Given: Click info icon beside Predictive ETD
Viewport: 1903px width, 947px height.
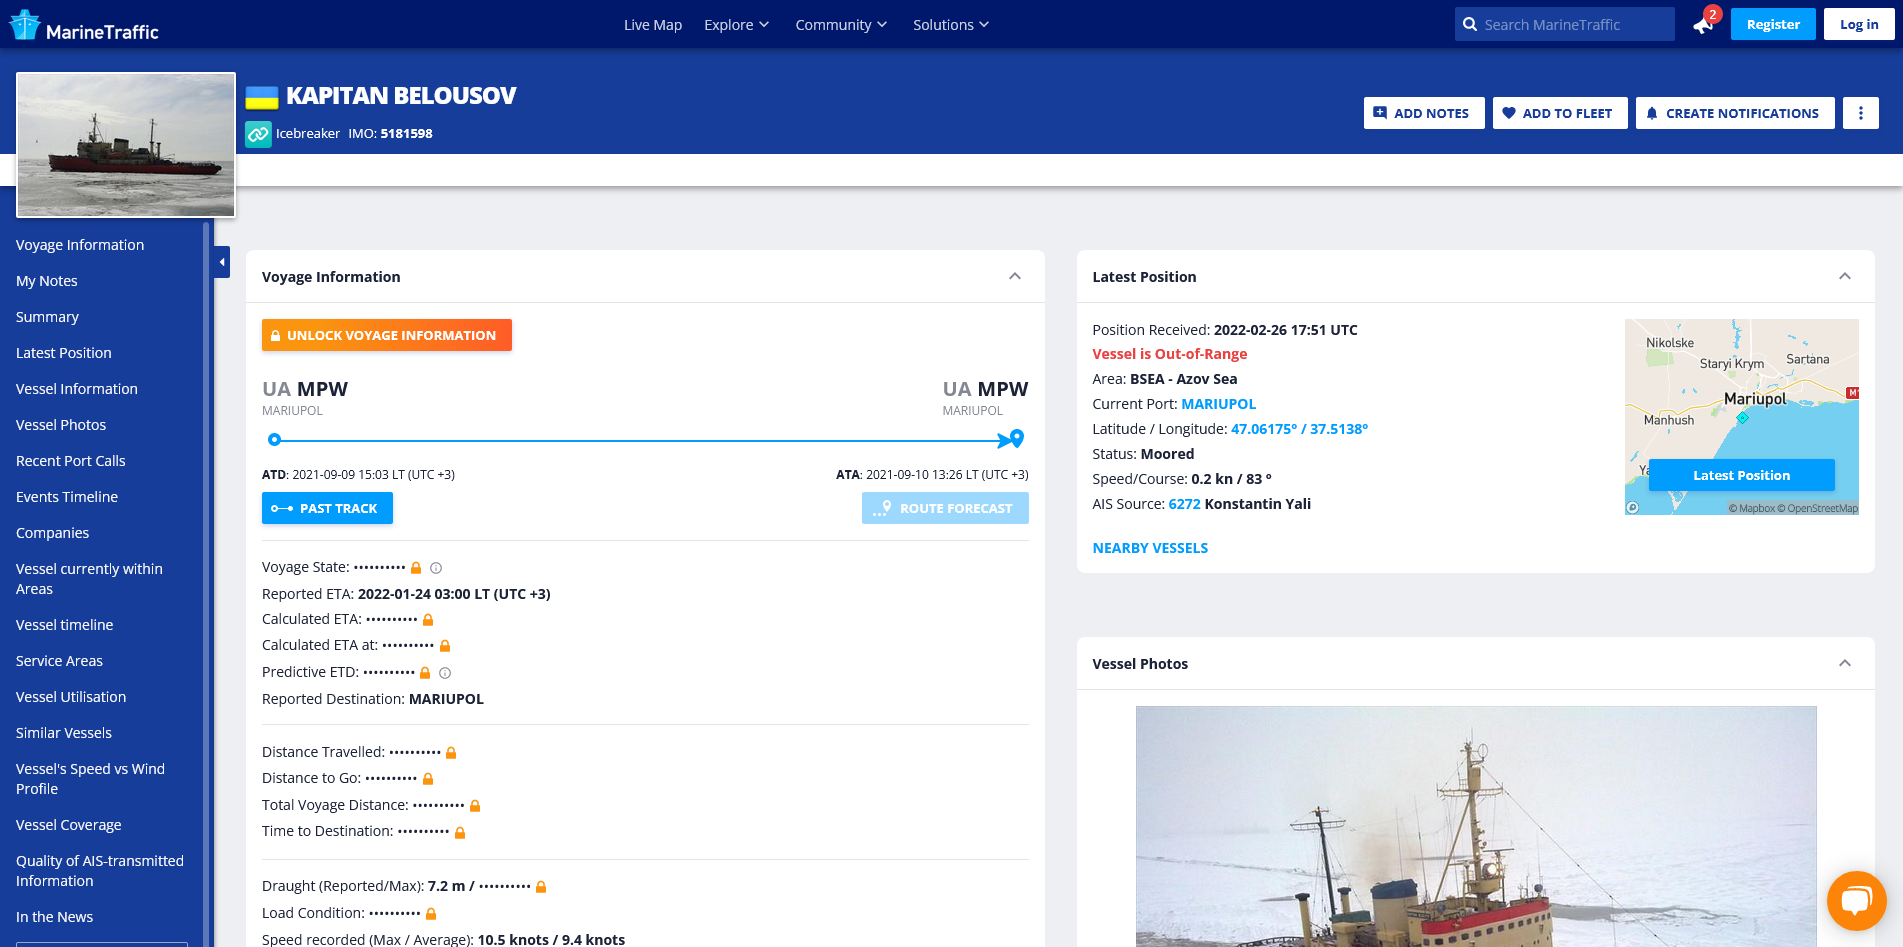Looking at the screenshot, I should pos(445,673).
